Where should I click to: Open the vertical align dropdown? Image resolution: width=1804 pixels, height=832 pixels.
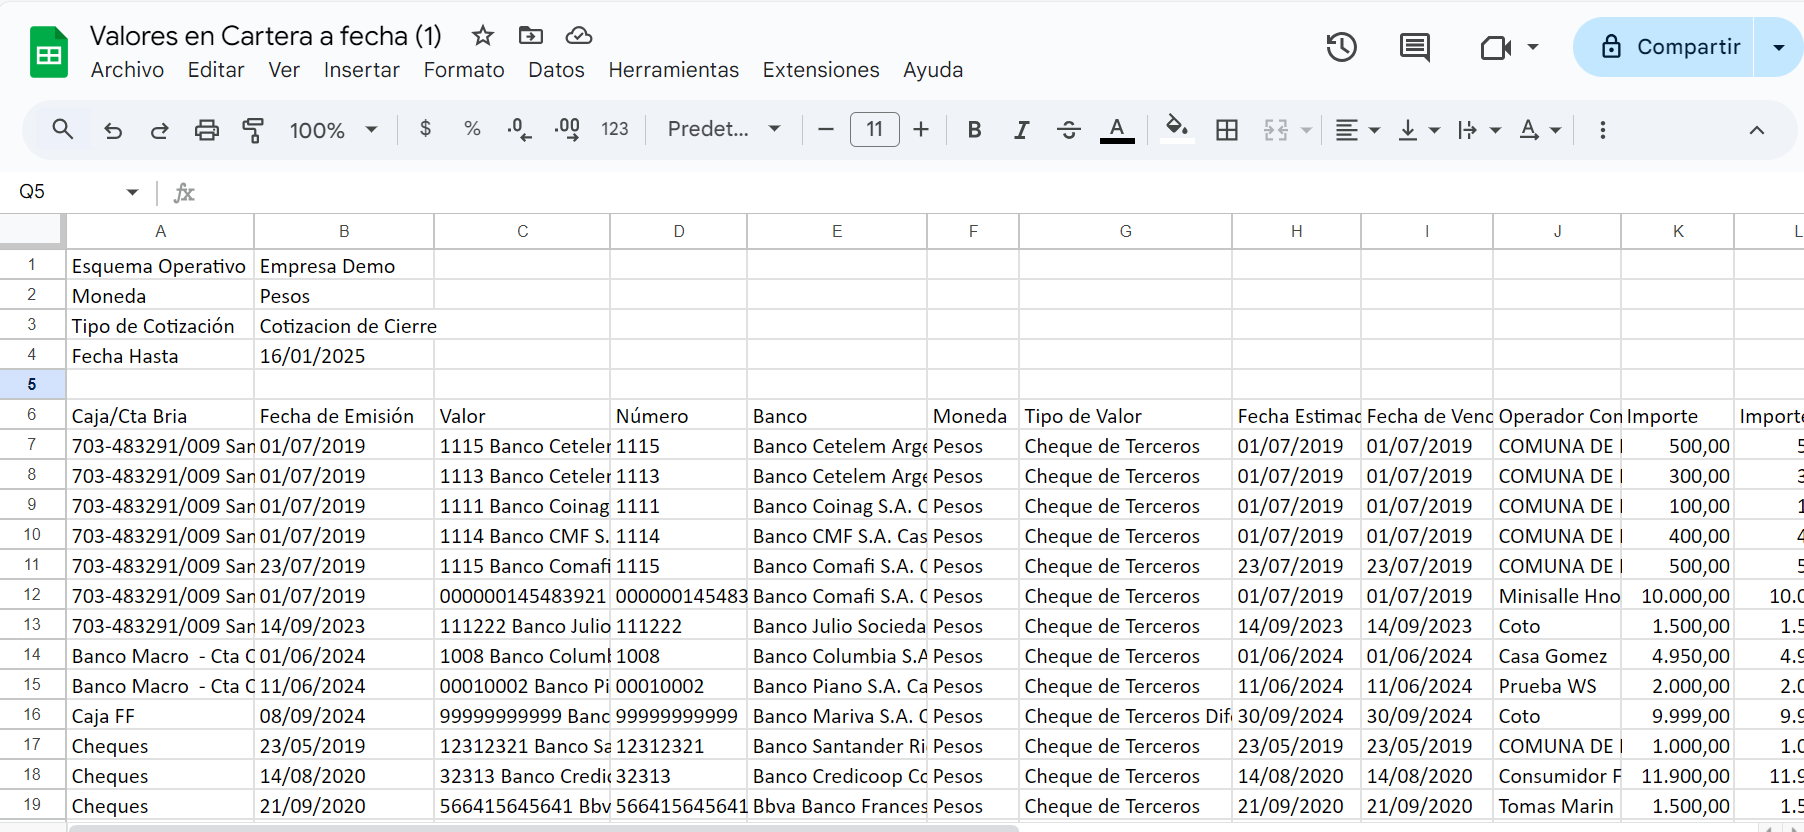(x=1419, y=130)
